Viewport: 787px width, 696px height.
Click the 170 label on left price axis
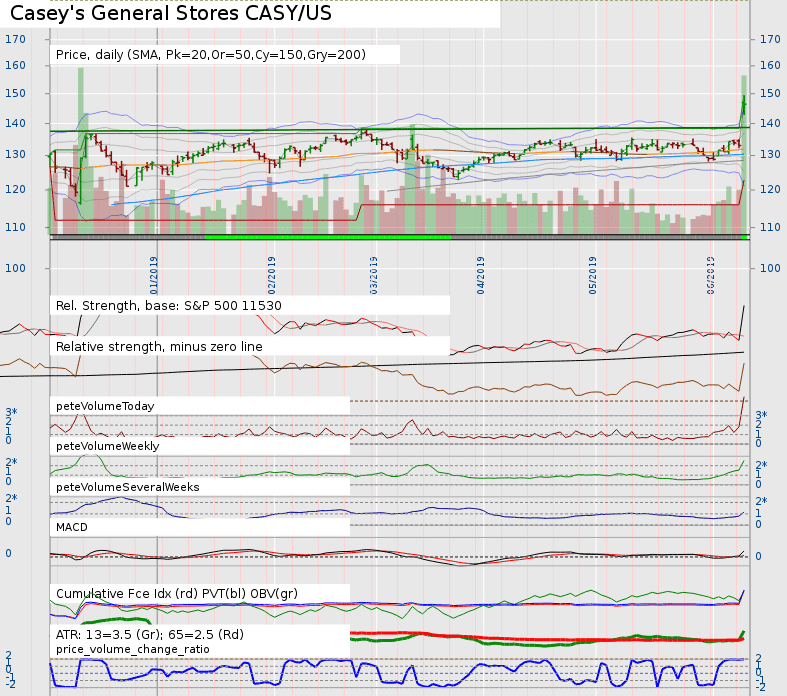point(15,39)
